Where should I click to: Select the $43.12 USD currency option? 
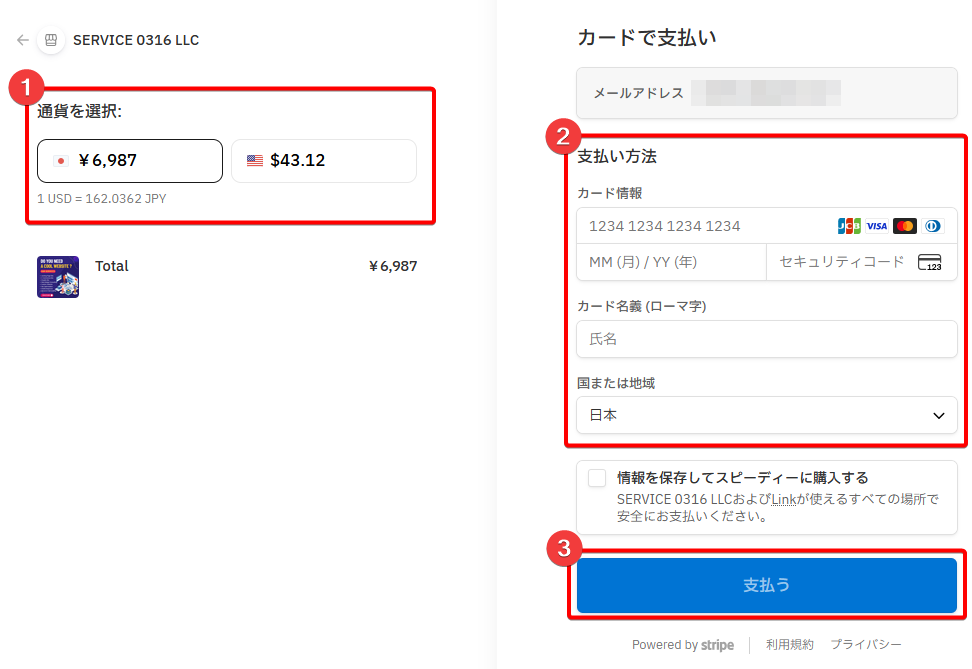tap(323, 161)
